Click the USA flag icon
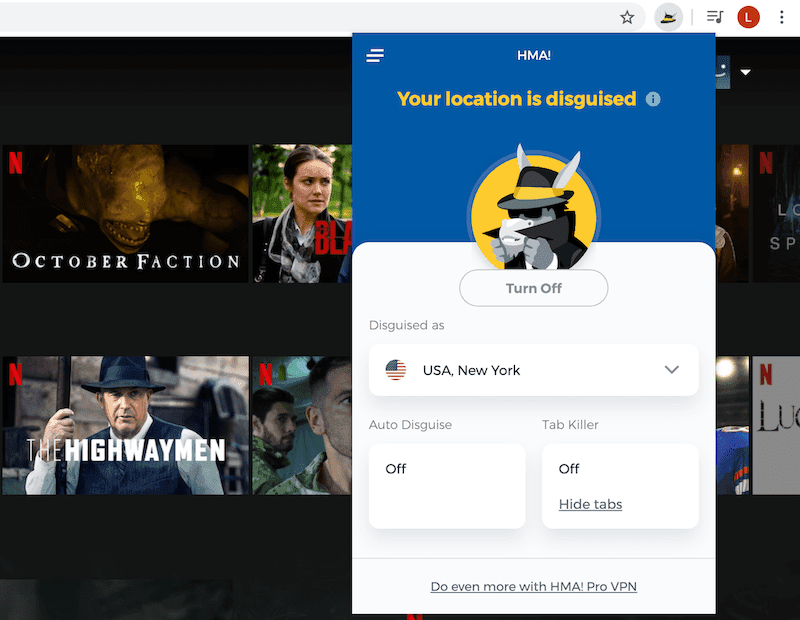The image size is (800, 620). pos(396,370)
